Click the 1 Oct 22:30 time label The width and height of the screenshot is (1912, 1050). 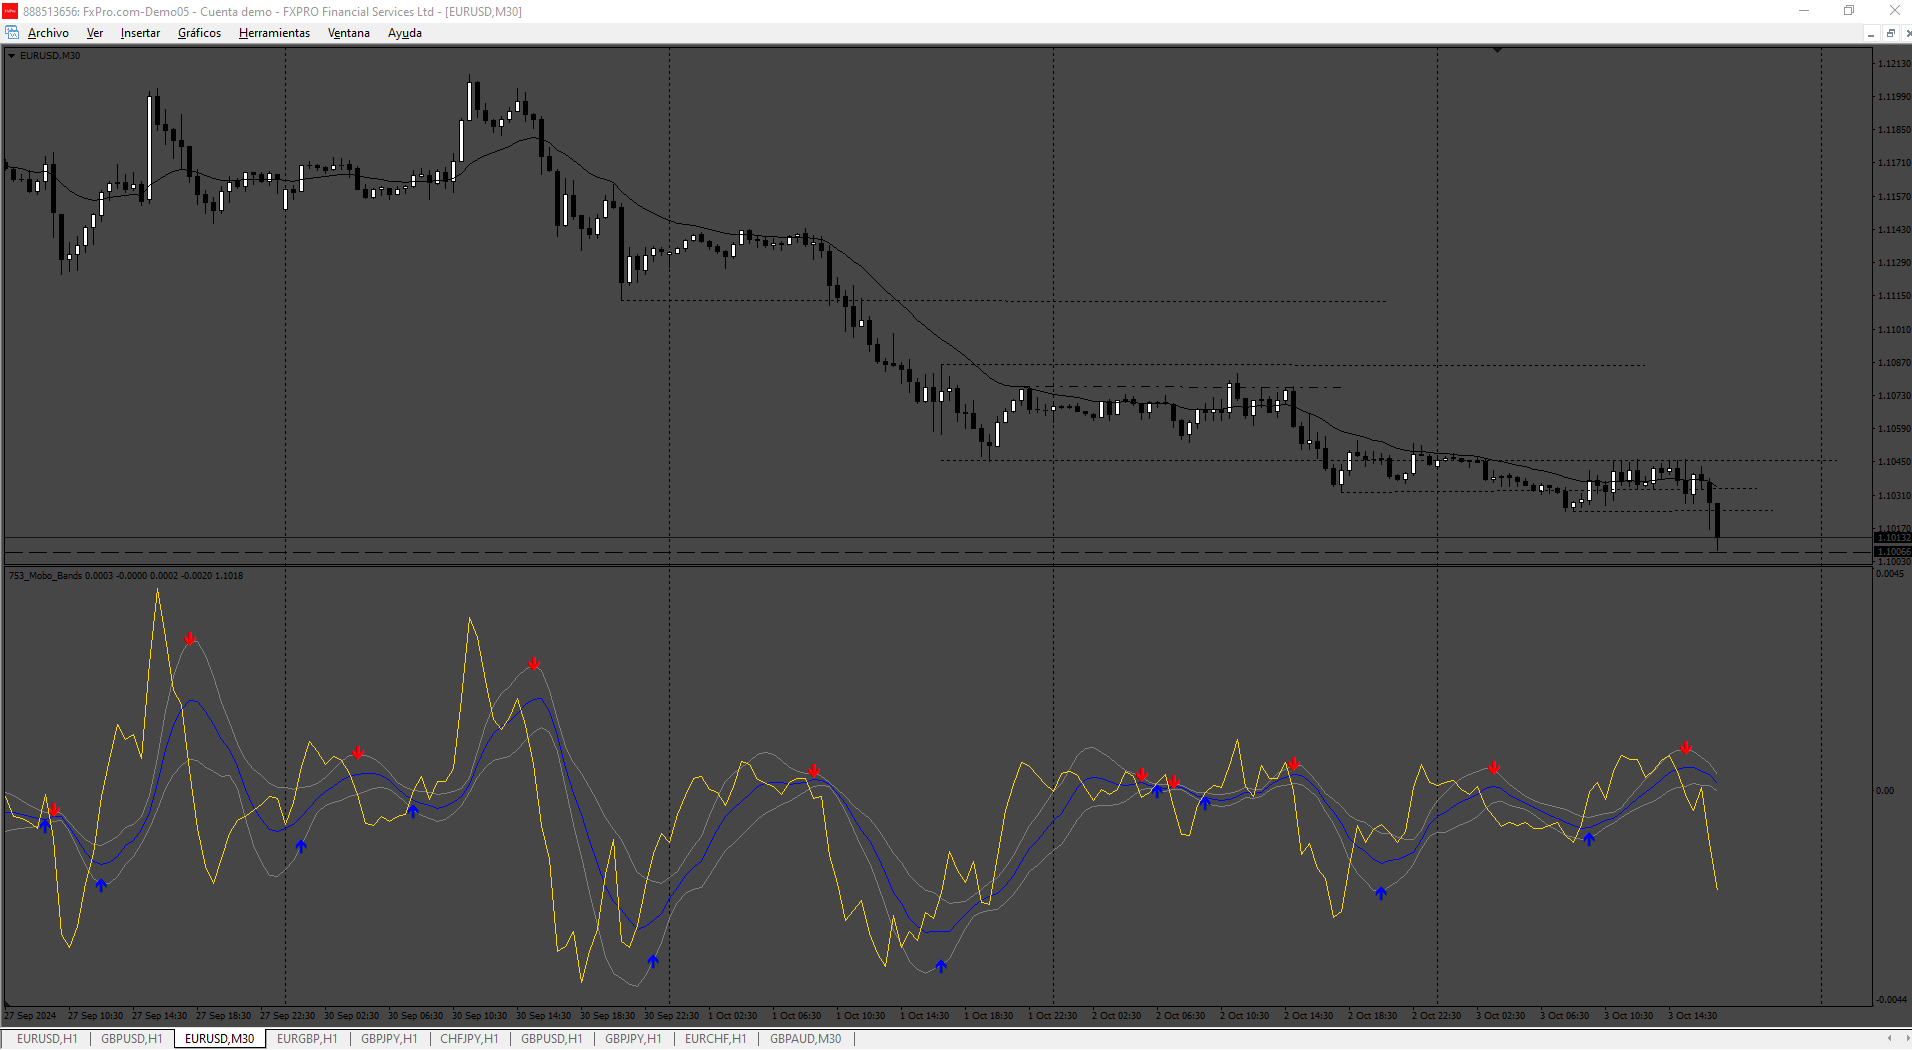(1052, 1016)
